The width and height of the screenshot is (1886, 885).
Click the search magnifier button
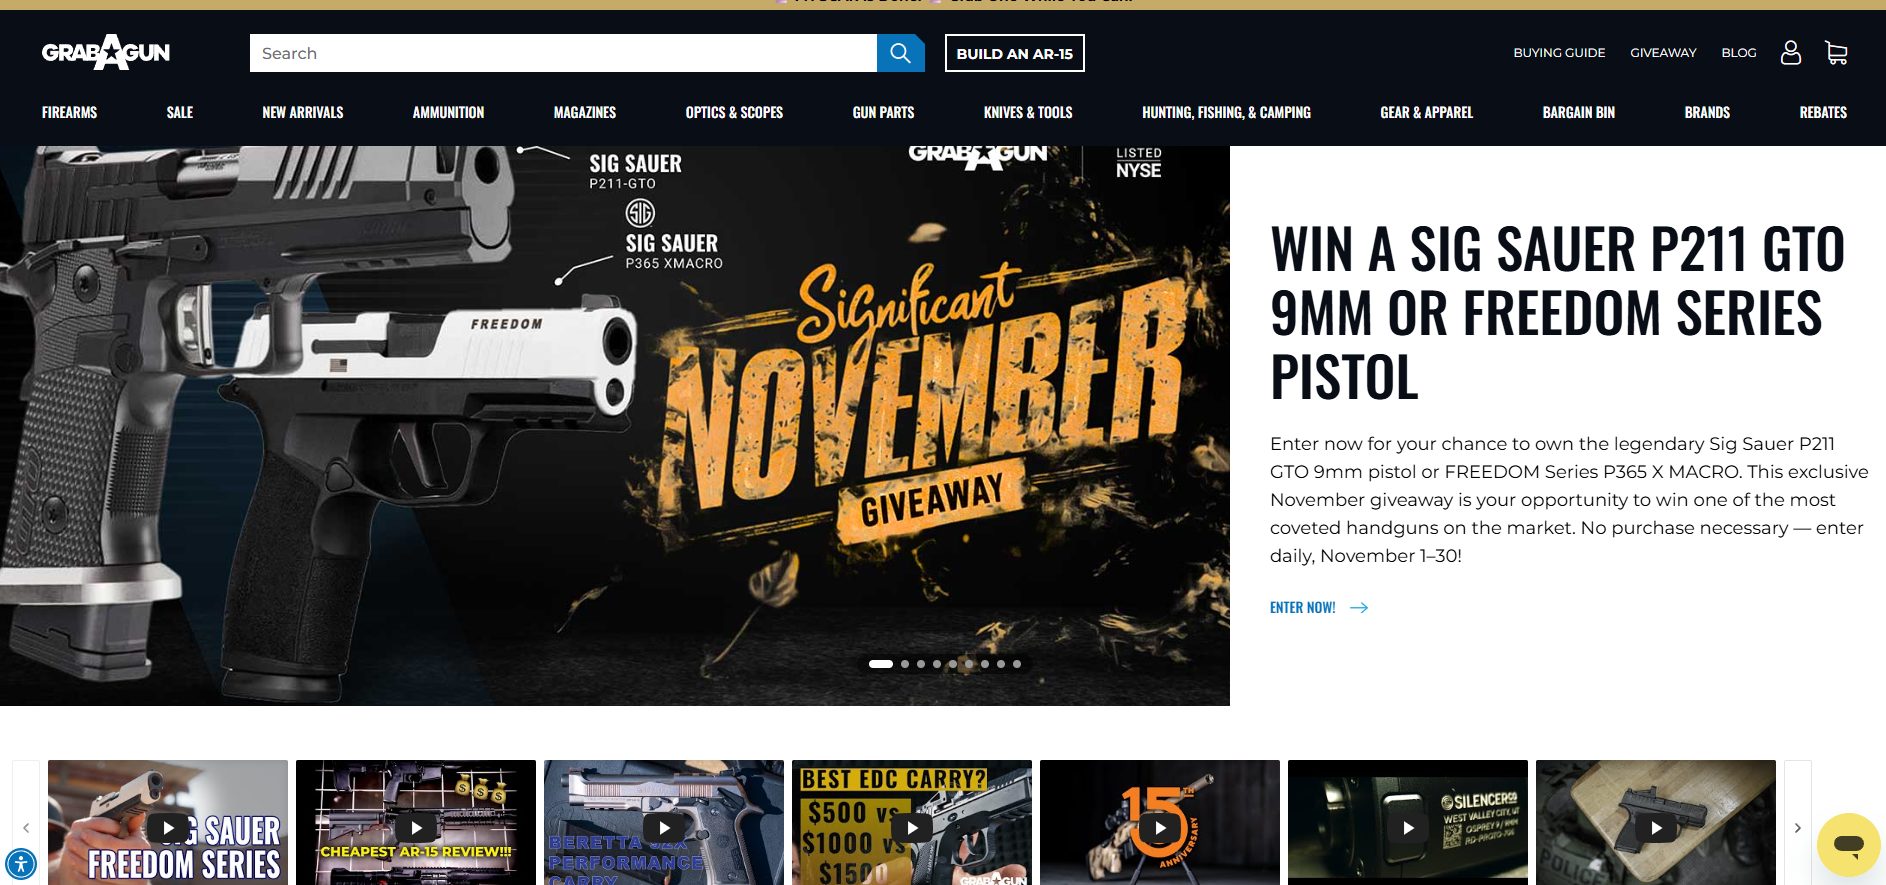pyautogui.click(x=900, y=53)
